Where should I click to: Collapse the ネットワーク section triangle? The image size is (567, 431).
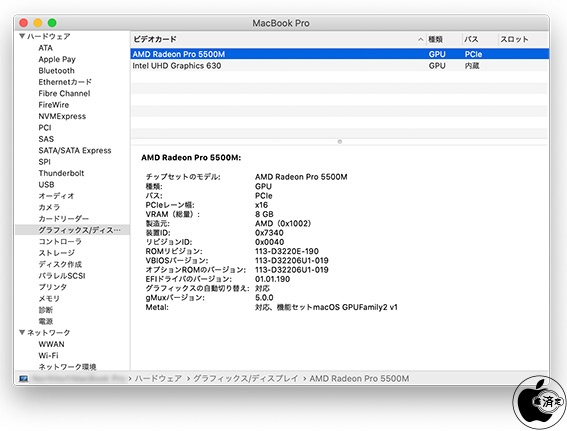(x=22, y=332)
